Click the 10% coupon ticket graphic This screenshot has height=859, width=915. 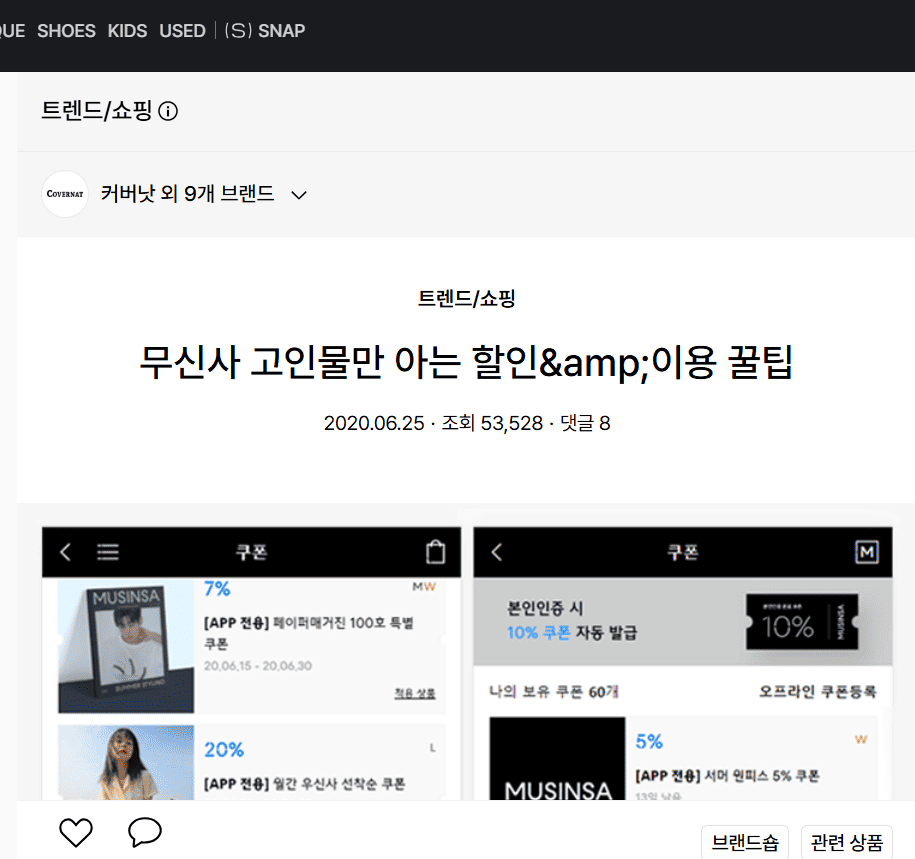[802, 622]
